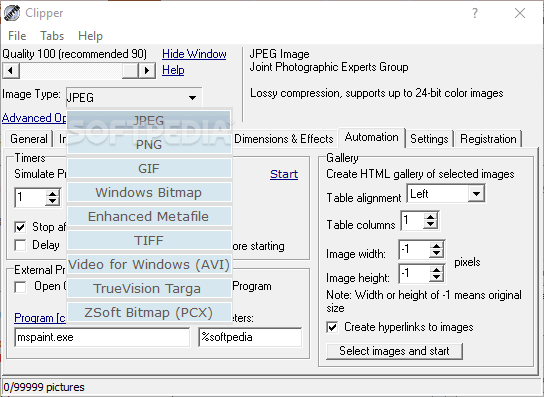Switch to the Registration tab
The image size is (544, 397).
click(488, 139)
